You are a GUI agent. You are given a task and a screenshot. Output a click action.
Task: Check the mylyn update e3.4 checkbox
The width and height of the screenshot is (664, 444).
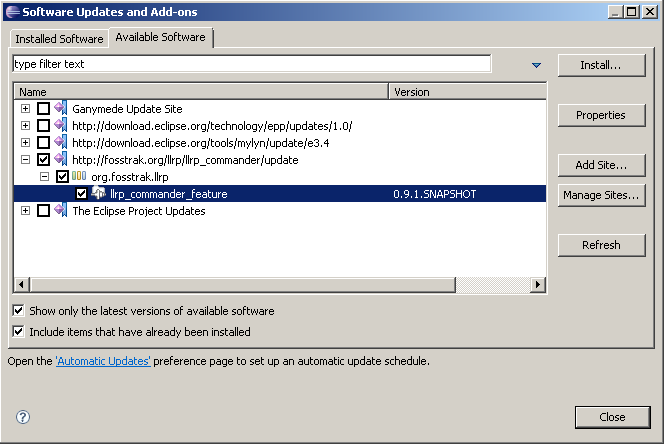click(43, 142)
